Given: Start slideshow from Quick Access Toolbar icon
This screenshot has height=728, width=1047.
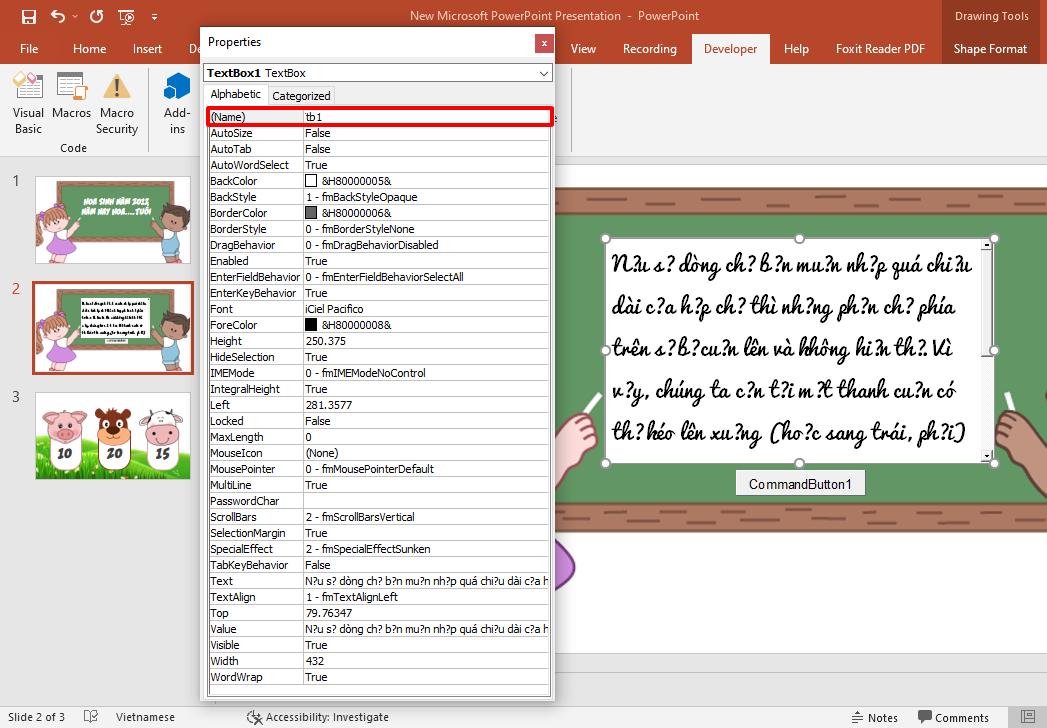Looking at the screenshot, I should pyautogui.click(x=126, y=16).
